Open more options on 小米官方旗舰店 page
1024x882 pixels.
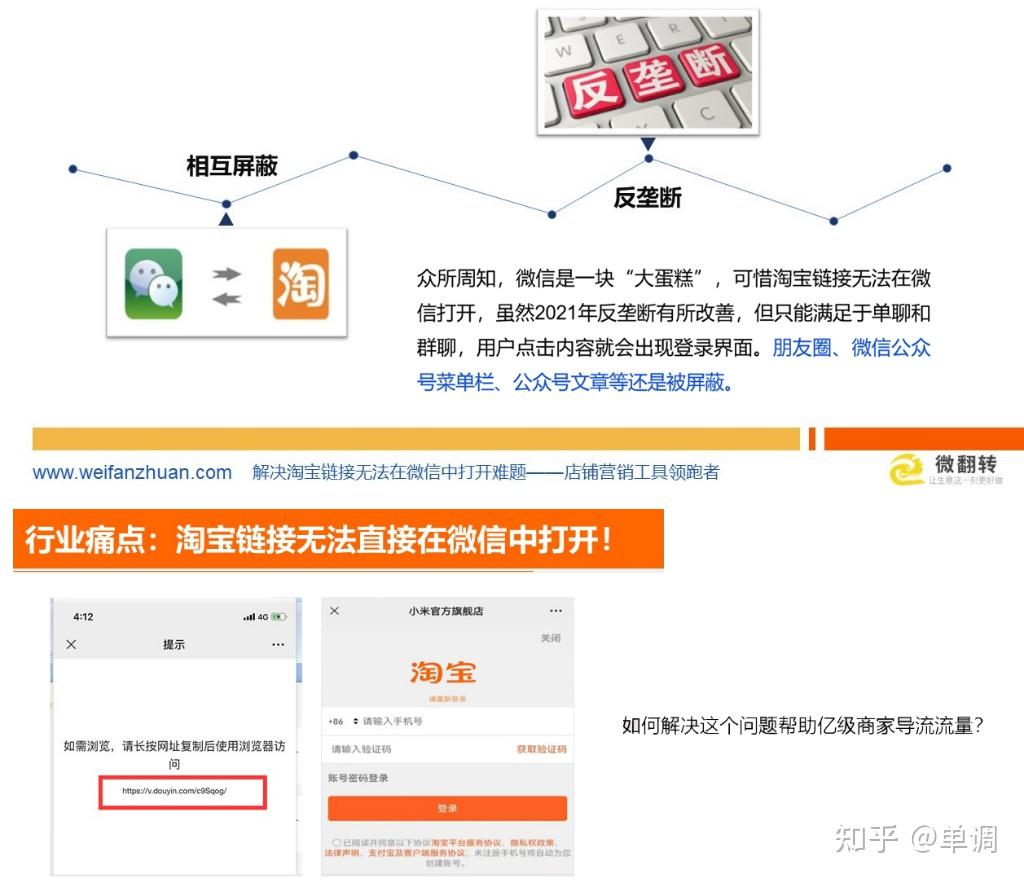[x=556, y=610]
